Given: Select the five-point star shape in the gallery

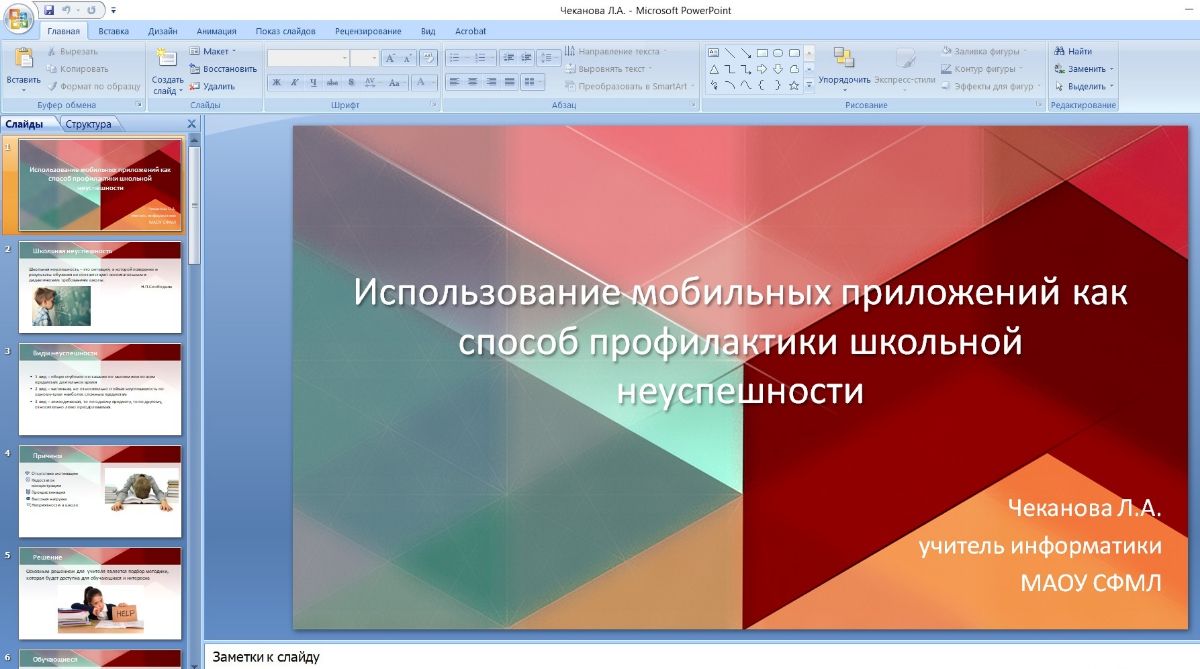Looking at the screenshot, I should point(794,86).
